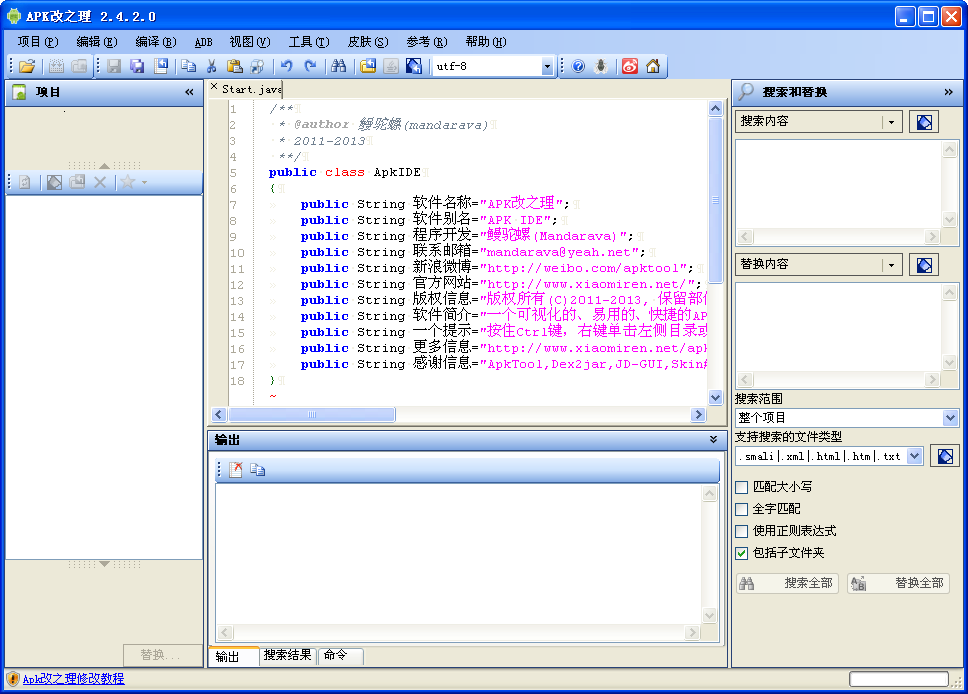Click the blue diamond icon left of utf-8
The height and width of the screenshot is (694, 968).
414,66
